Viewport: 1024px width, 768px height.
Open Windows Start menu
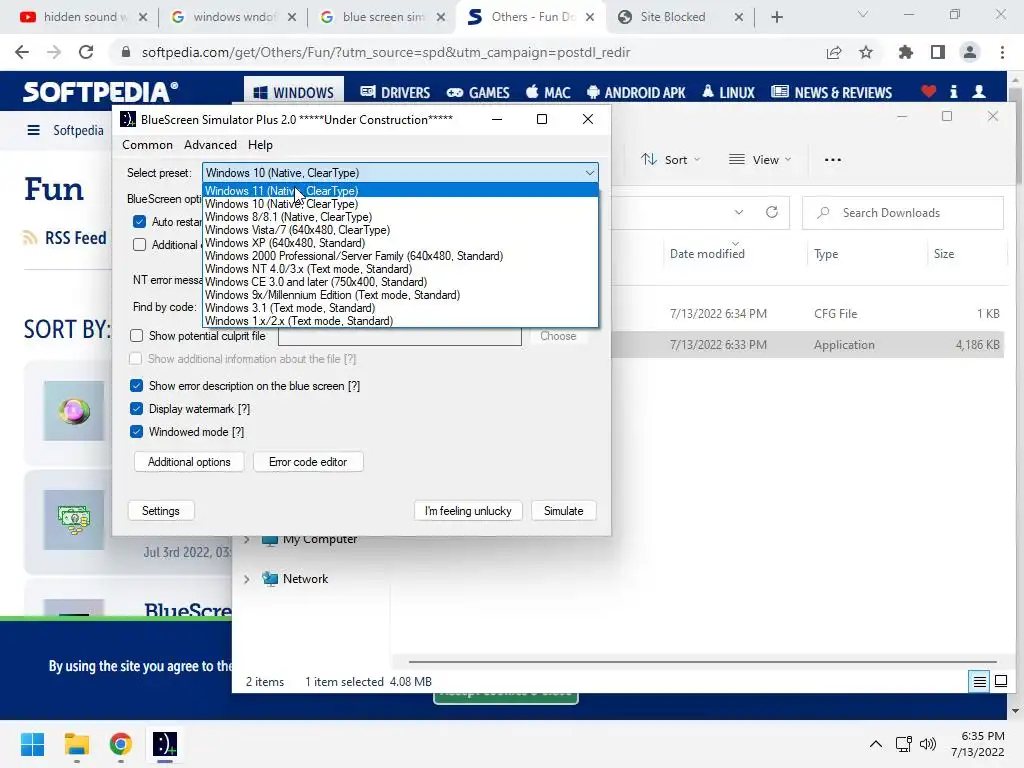(x=32, y=744)
